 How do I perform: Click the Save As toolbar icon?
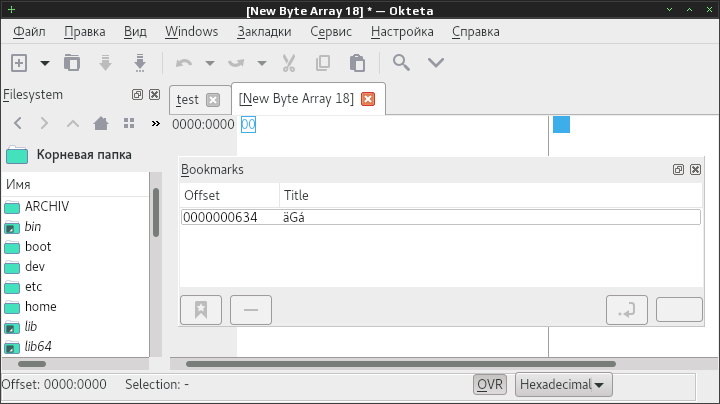click(x=140, y=63)
